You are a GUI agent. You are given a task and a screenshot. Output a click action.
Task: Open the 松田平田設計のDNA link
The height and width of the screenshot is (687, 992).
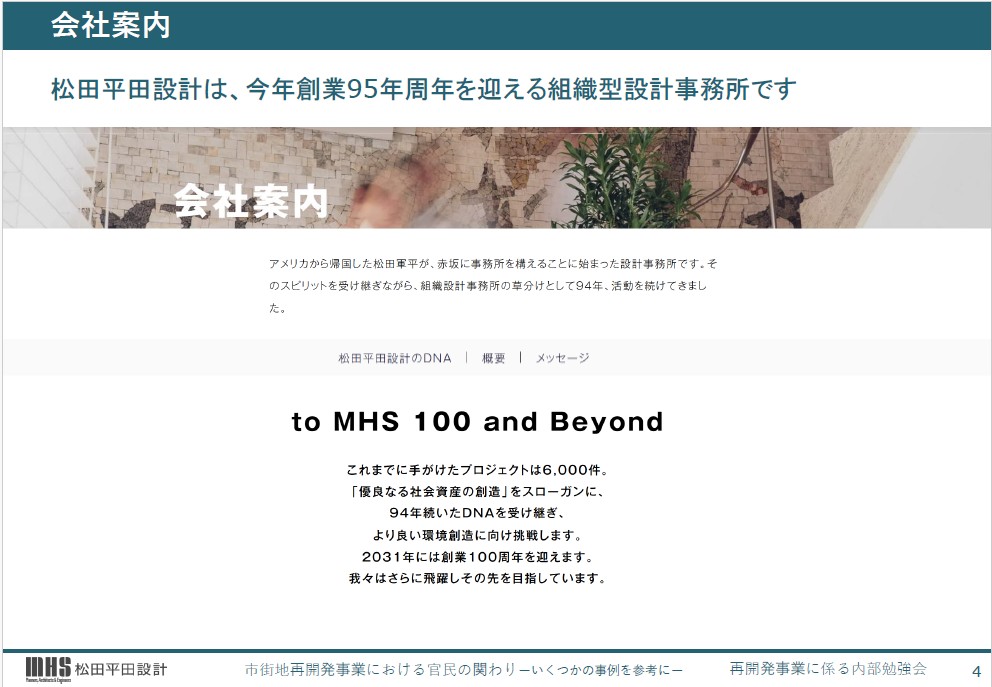[395, 358]
